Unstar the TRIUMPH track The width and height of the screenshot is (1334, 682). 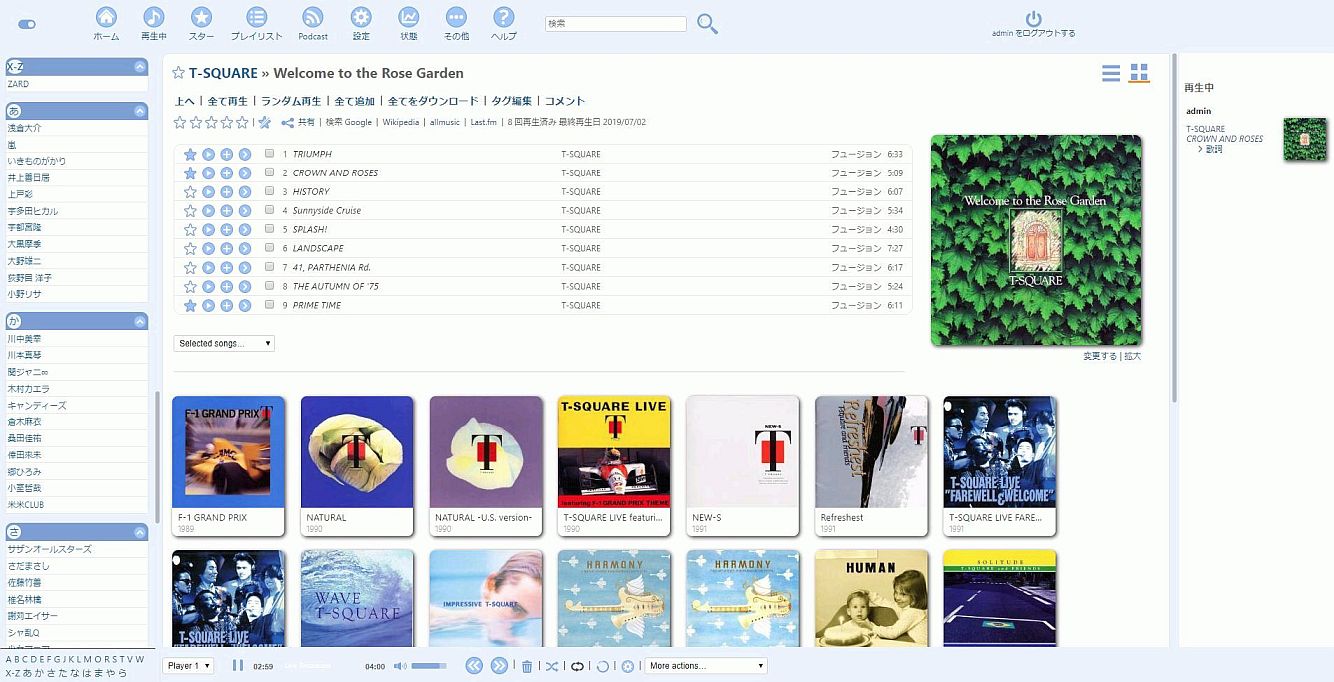pyautogui.click(x=190, y=155)
